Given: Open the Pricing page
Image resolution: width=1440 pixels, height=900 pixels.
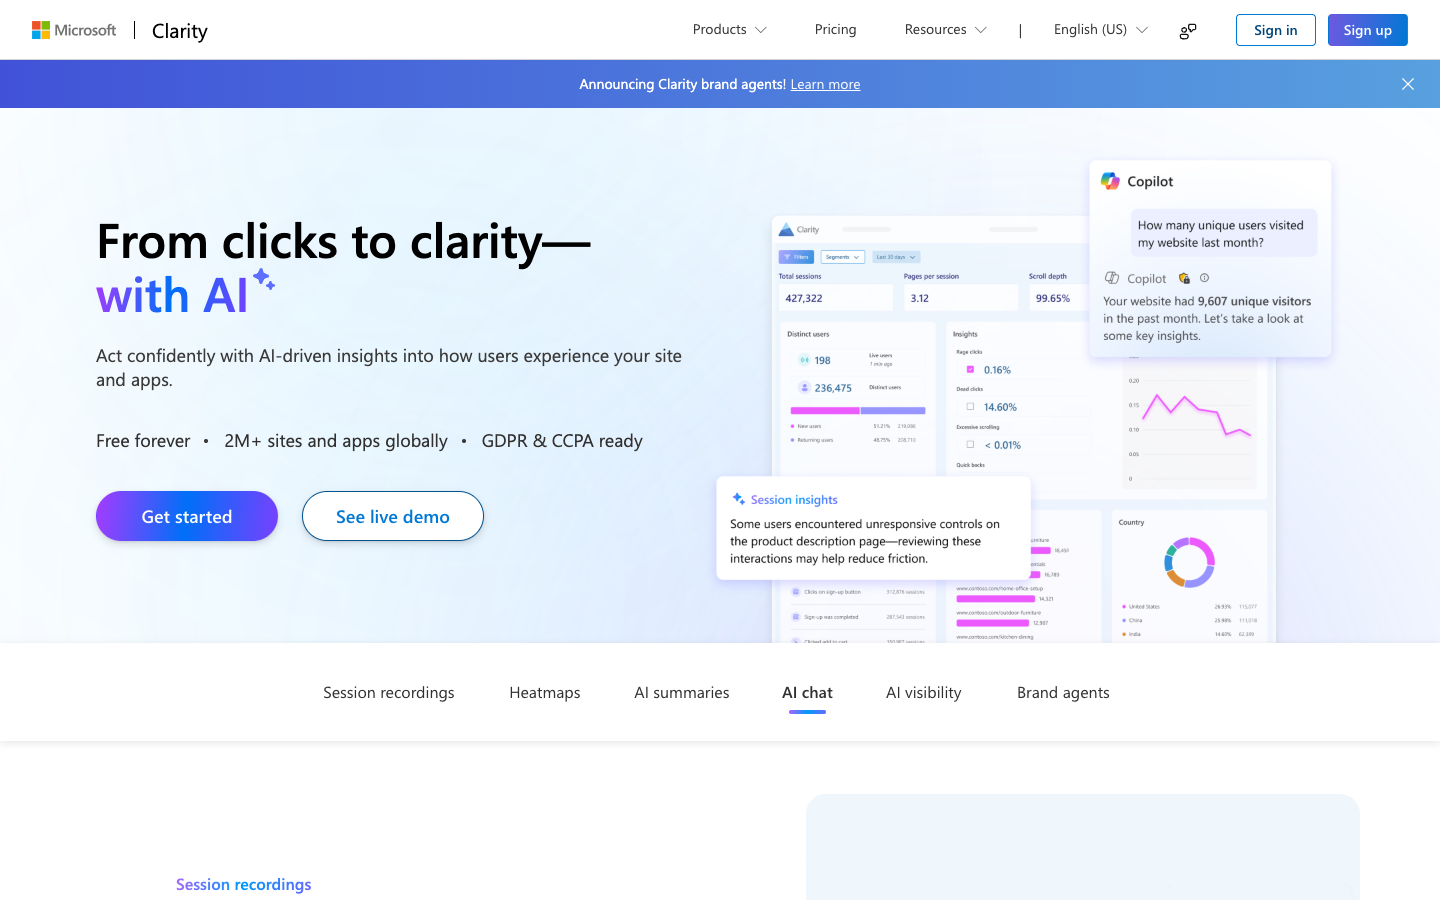Looking at the screenshot, I should [835, 30].
